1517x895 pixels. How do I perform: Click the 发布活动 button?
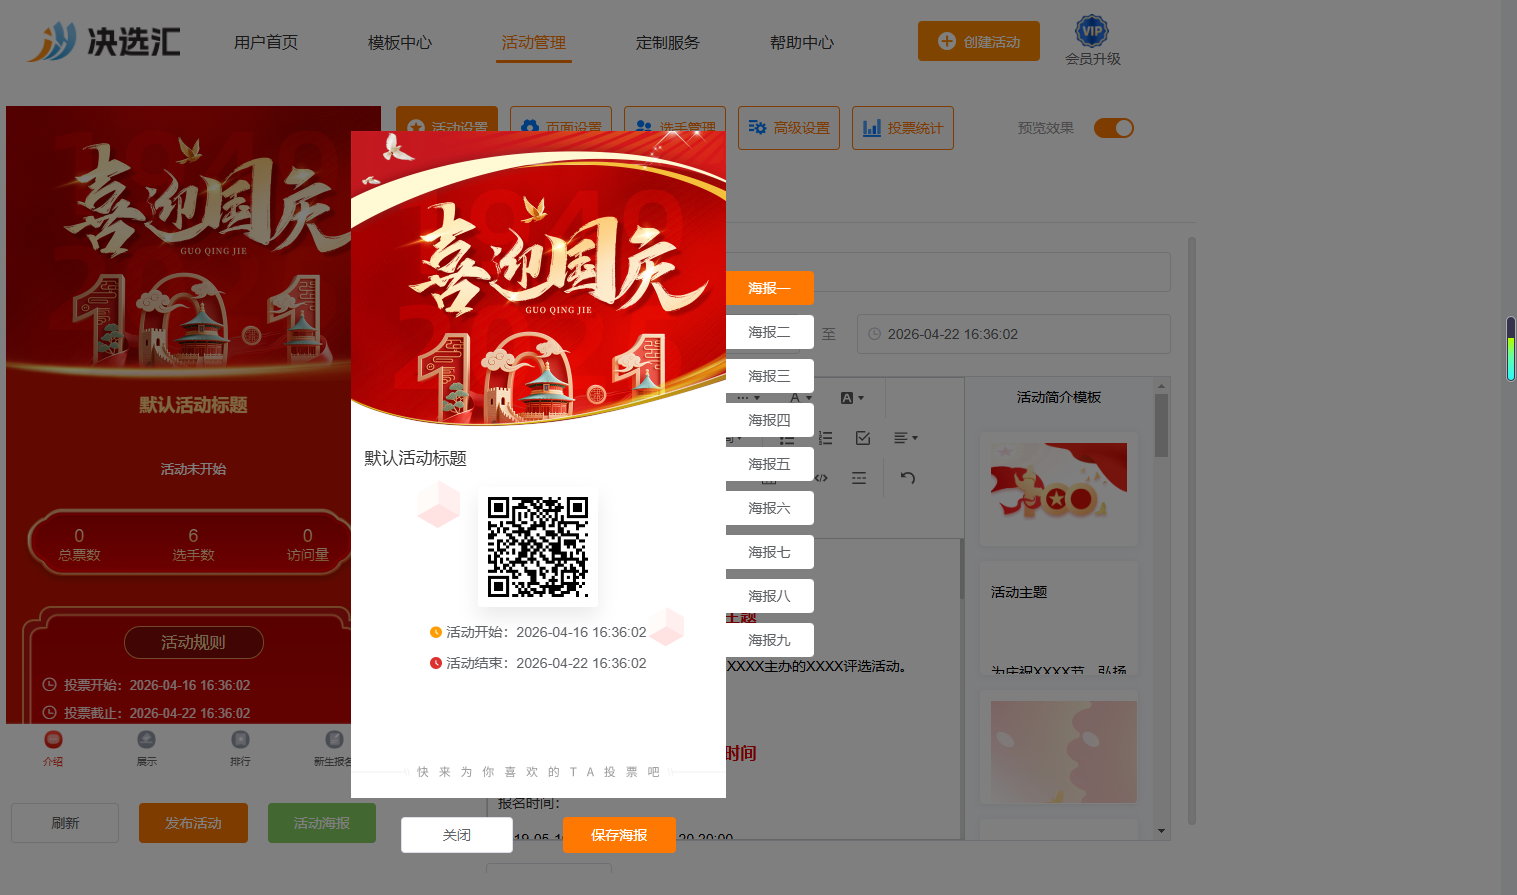[193, 823]
